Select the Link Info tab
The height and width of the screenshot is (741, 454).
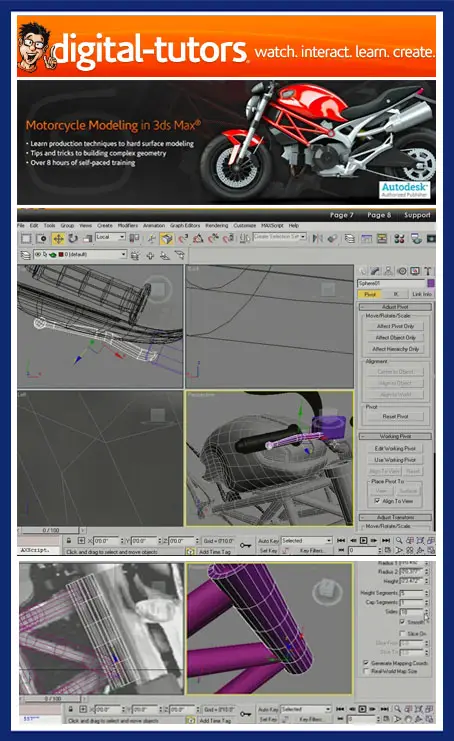pos(421,294)
